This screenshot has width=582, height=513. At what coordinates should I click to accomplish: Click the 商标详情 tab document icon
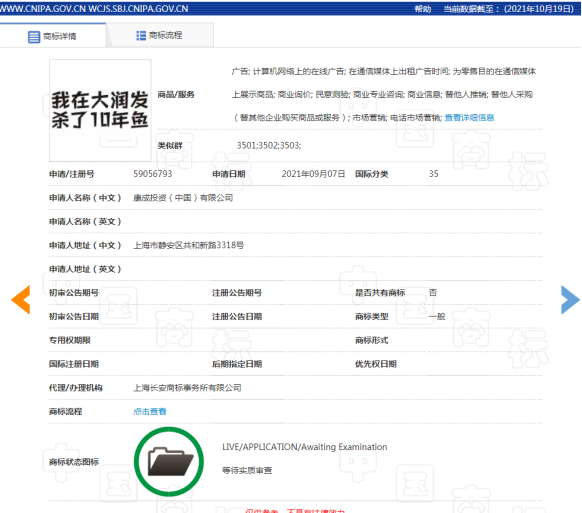point(34,36)
